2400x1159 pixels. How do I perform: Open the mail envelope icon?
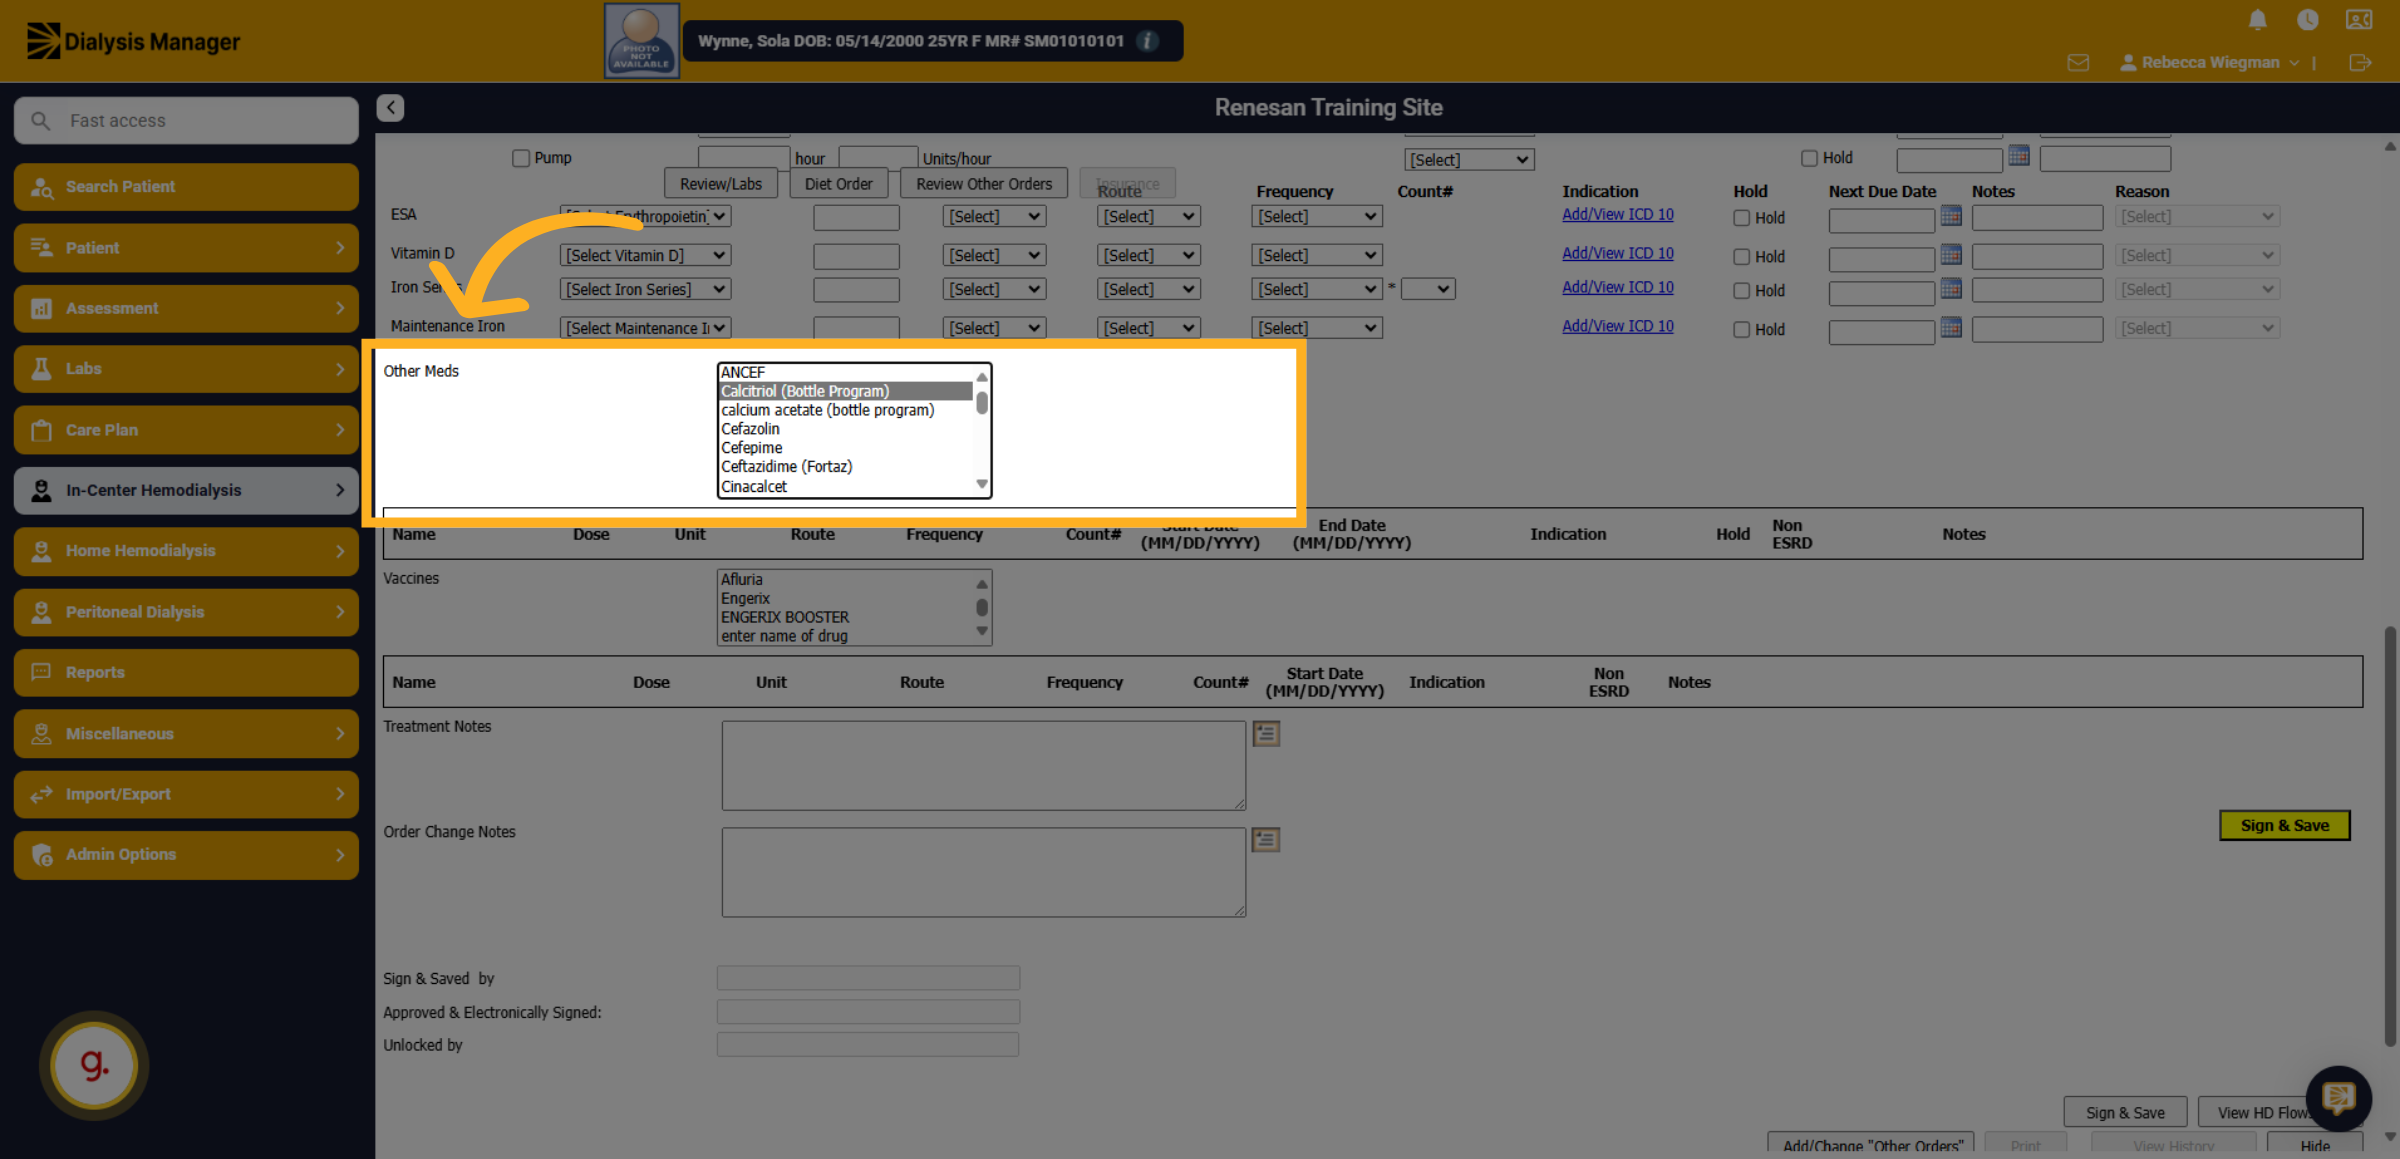coord(2078,63)
